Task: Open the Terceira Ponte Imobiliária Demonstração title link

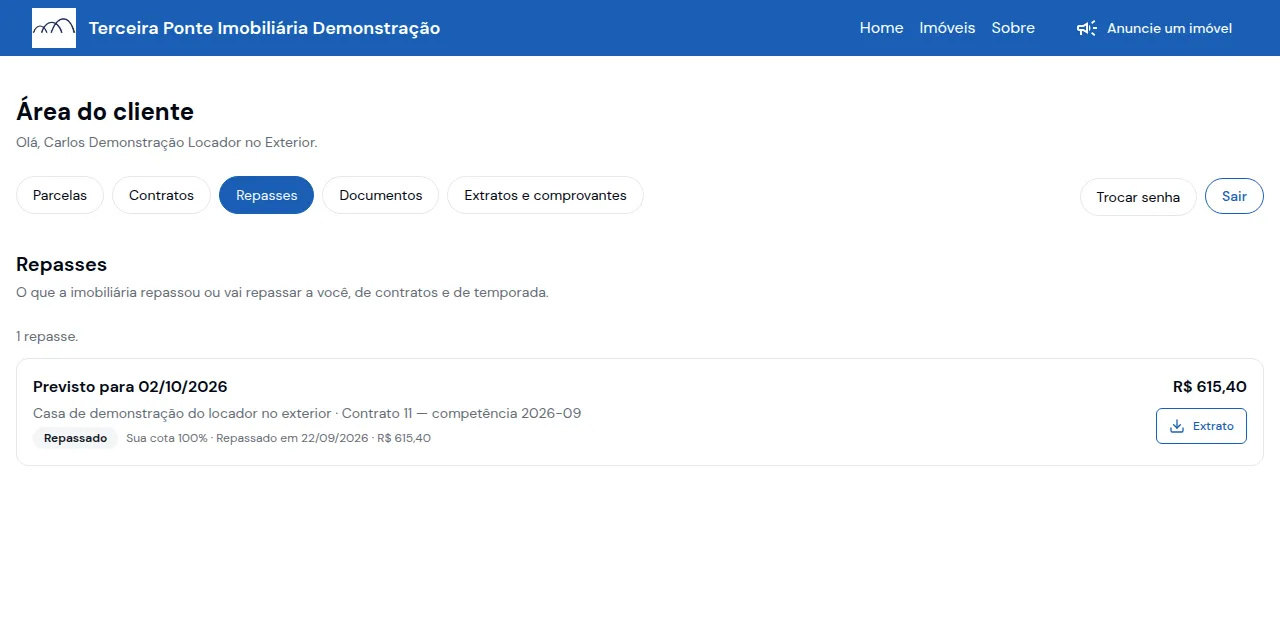Action: pyautogui.click(x=264, y=28)
